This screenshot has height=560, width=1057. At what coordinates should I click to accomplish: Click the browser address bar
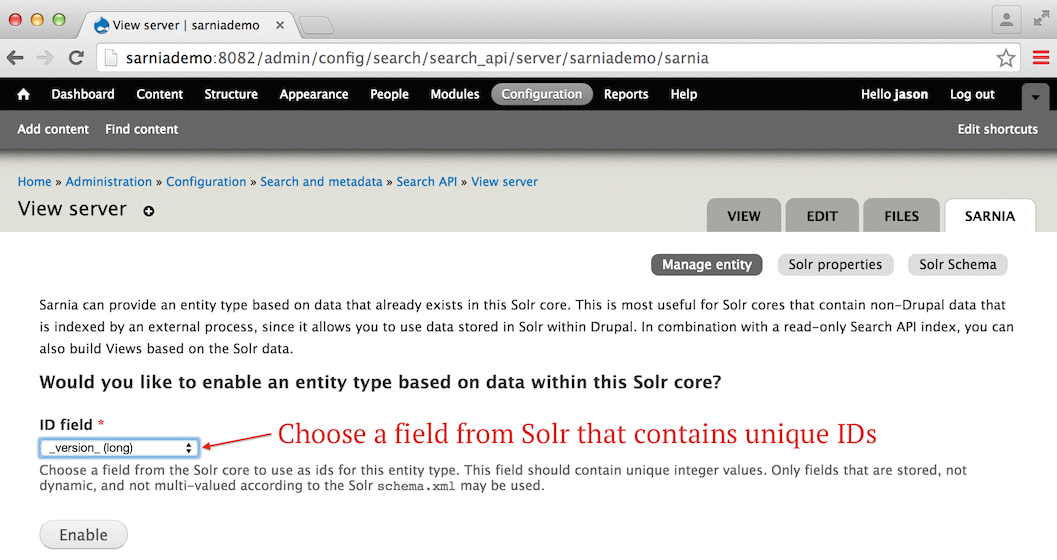(550, 58)
